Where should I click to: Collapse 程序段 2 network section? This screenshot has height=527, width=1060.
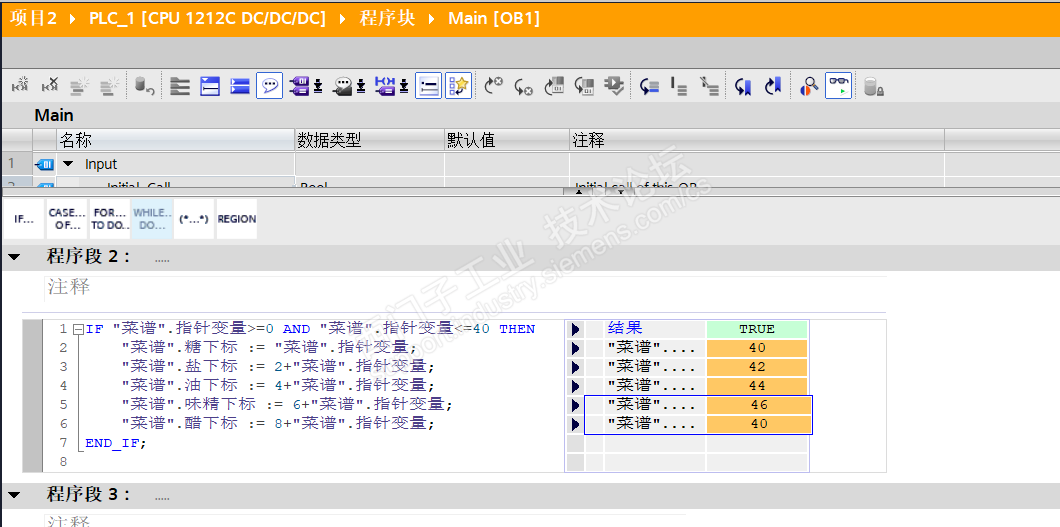14,257
